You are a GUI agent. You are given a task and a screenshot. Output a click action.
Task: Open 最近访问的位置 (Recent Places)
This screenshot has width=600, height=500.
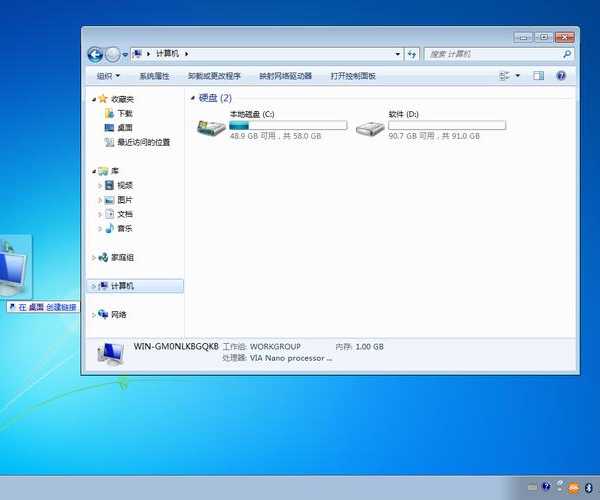[142, 142]
